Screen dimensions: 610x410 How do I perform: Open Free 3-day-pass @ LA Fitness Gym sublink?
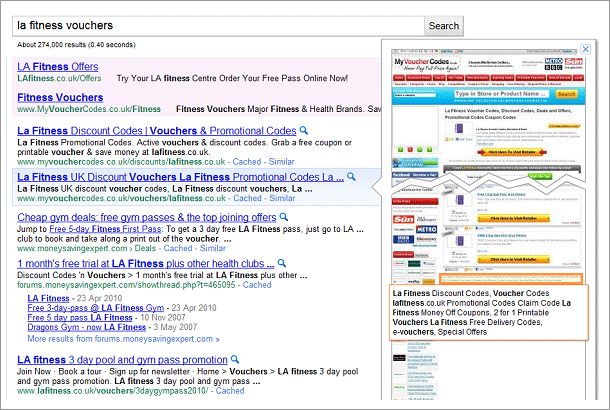pos(95,308)
